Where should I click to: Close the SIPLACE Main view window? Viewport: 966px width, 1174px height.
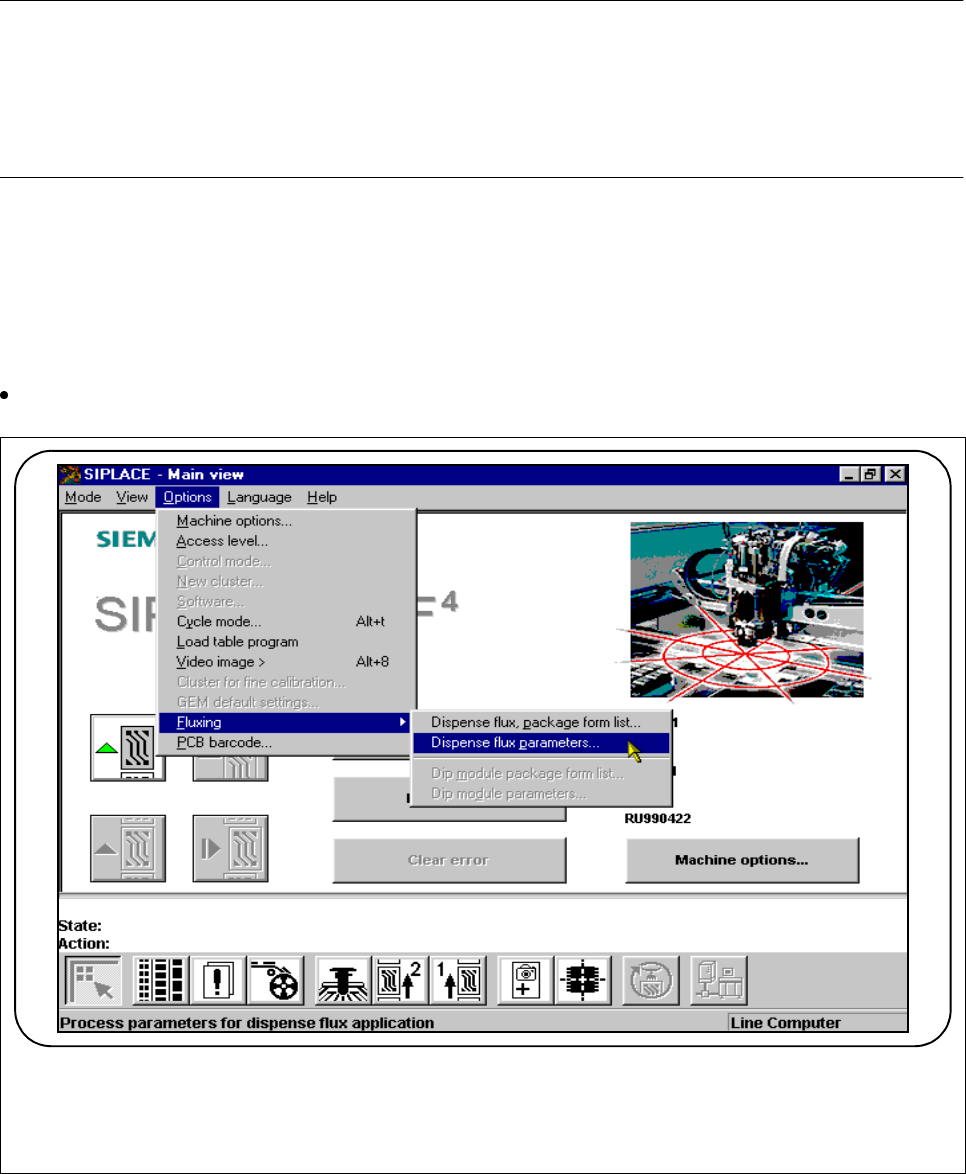click(895, 475)
